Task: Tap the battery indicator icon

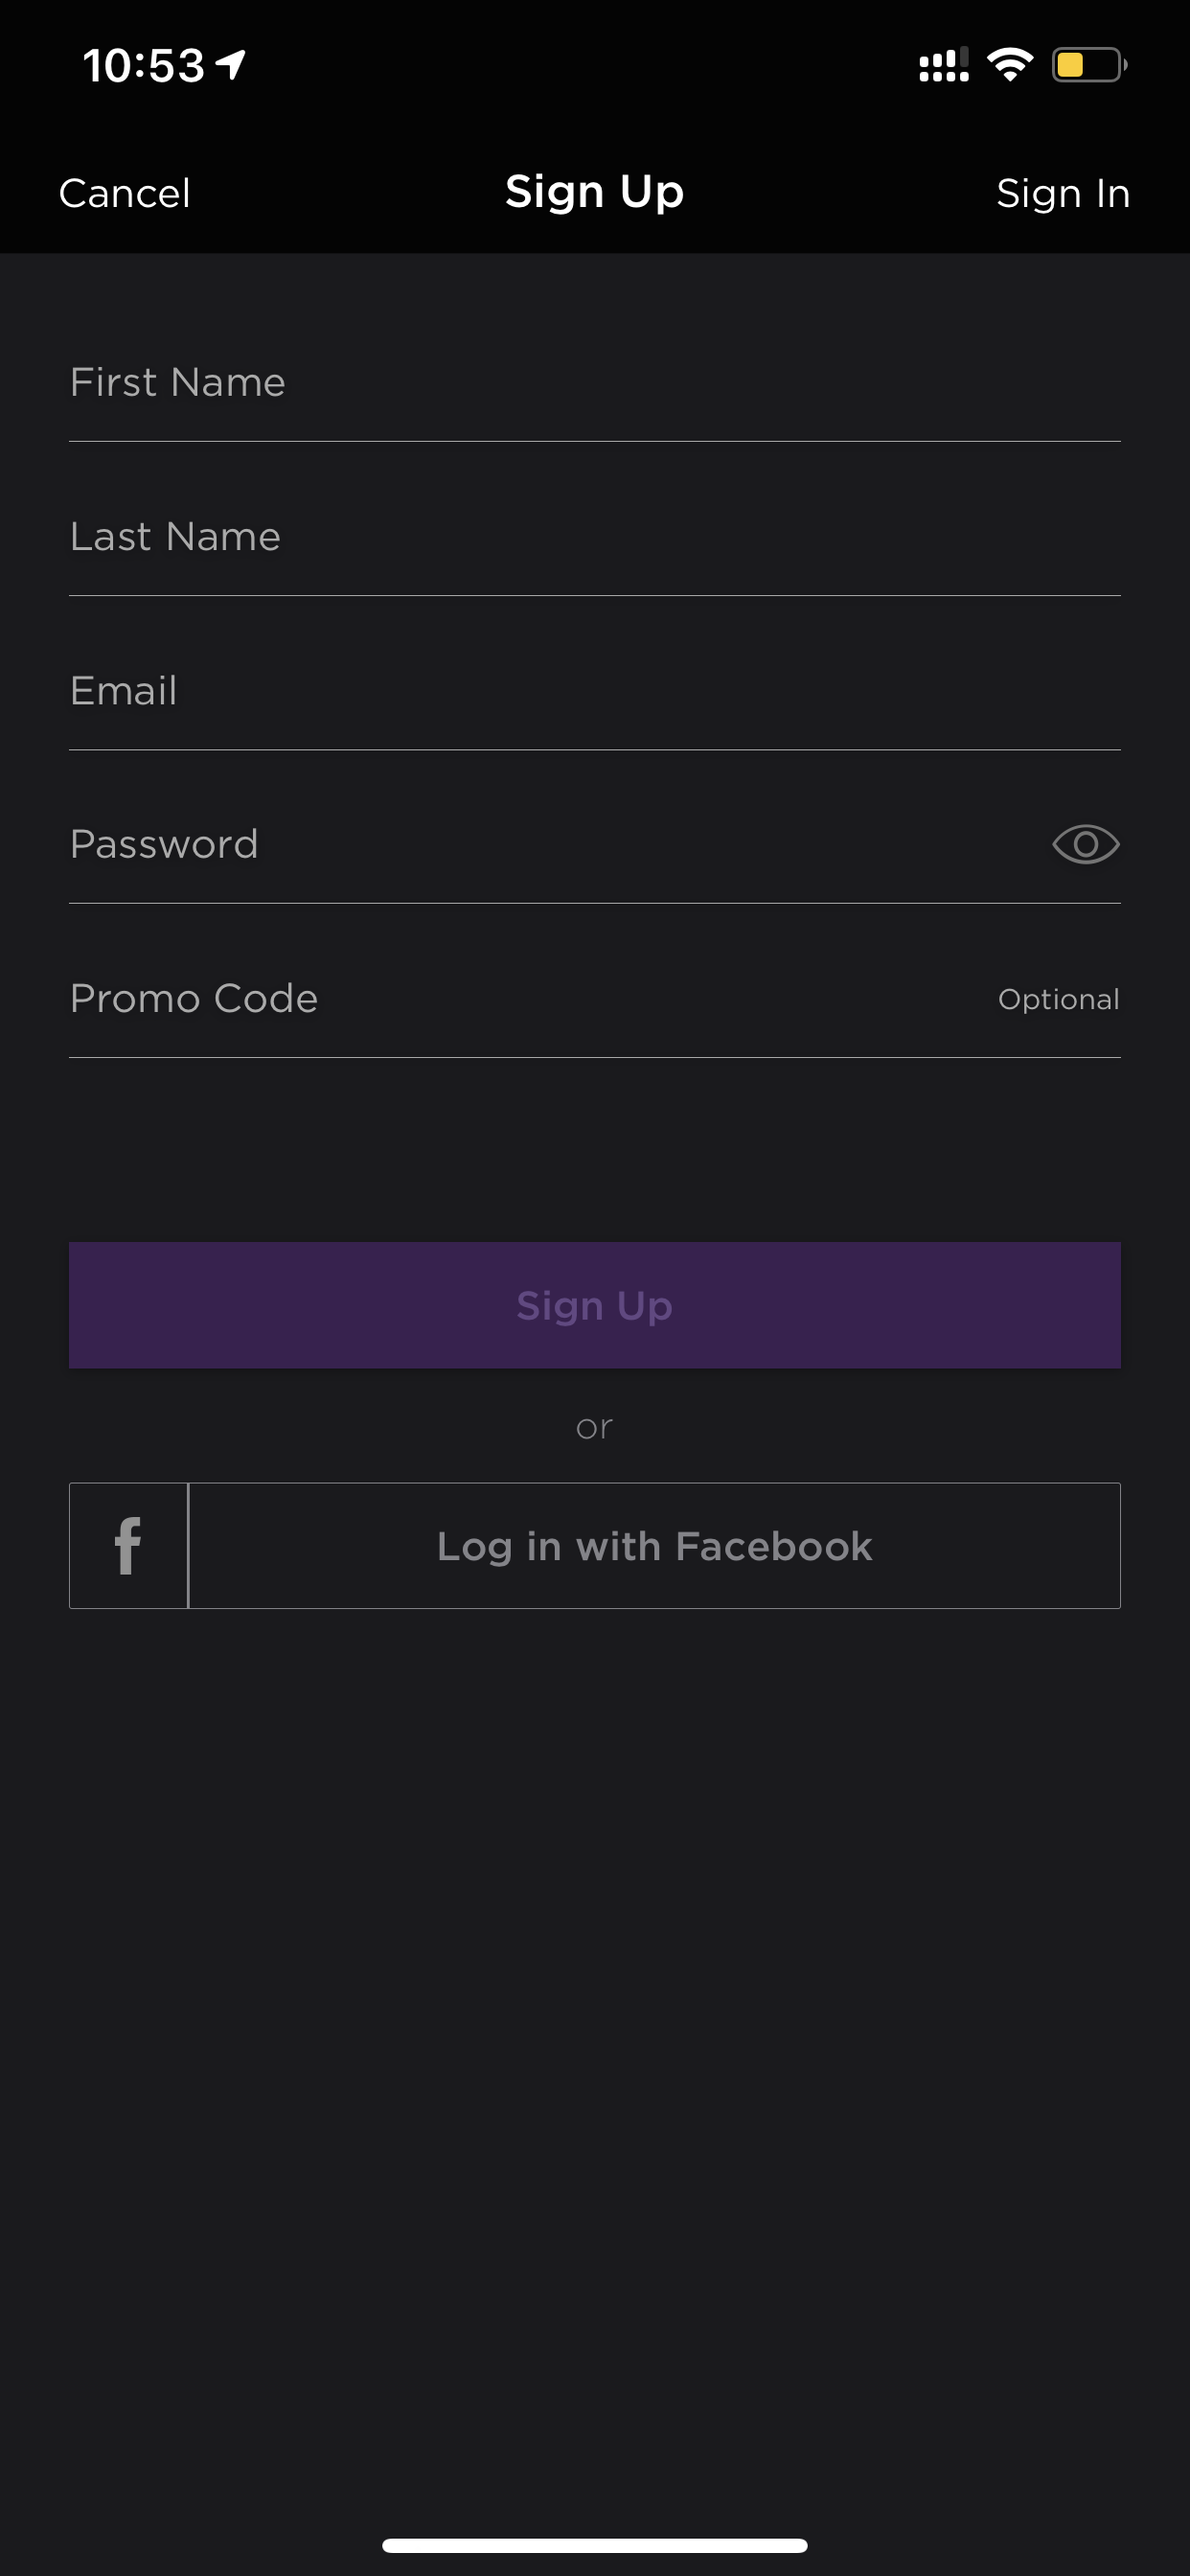Action: tap(1089, 65)
